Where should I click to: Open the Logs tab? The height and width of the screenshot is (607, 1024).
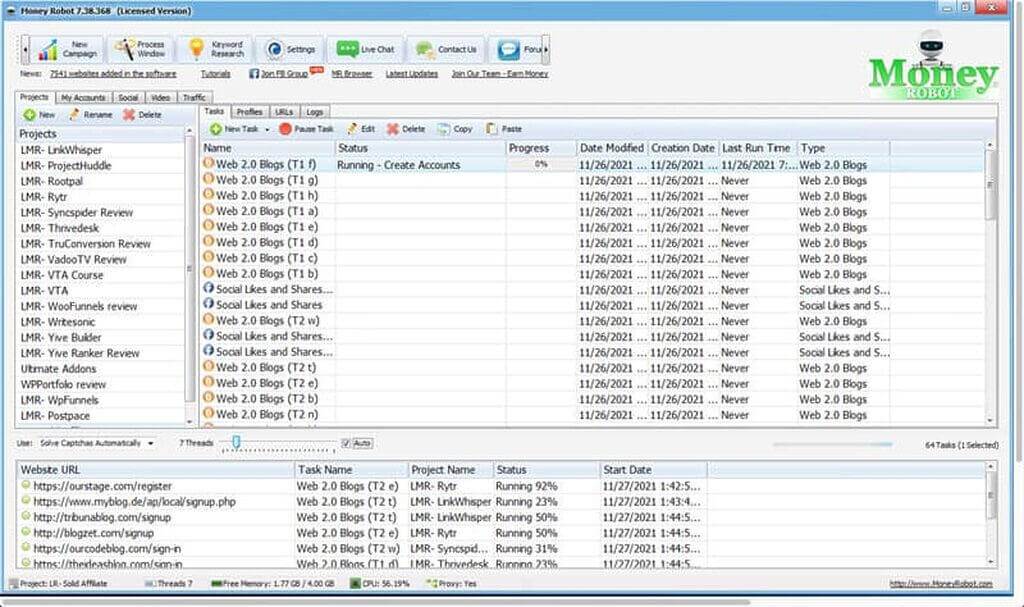pyautogui.click(x=314, y=112)
